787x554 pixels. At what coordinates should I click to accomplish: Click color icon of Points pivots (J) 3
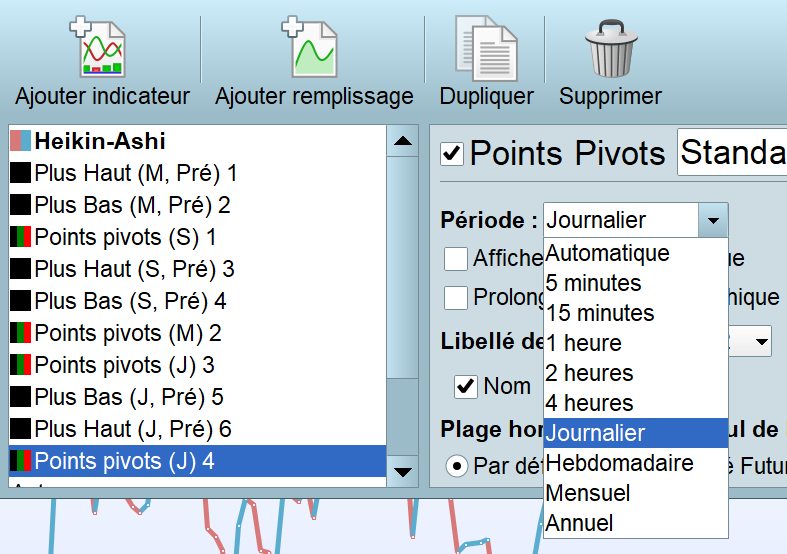pos(20,365)
